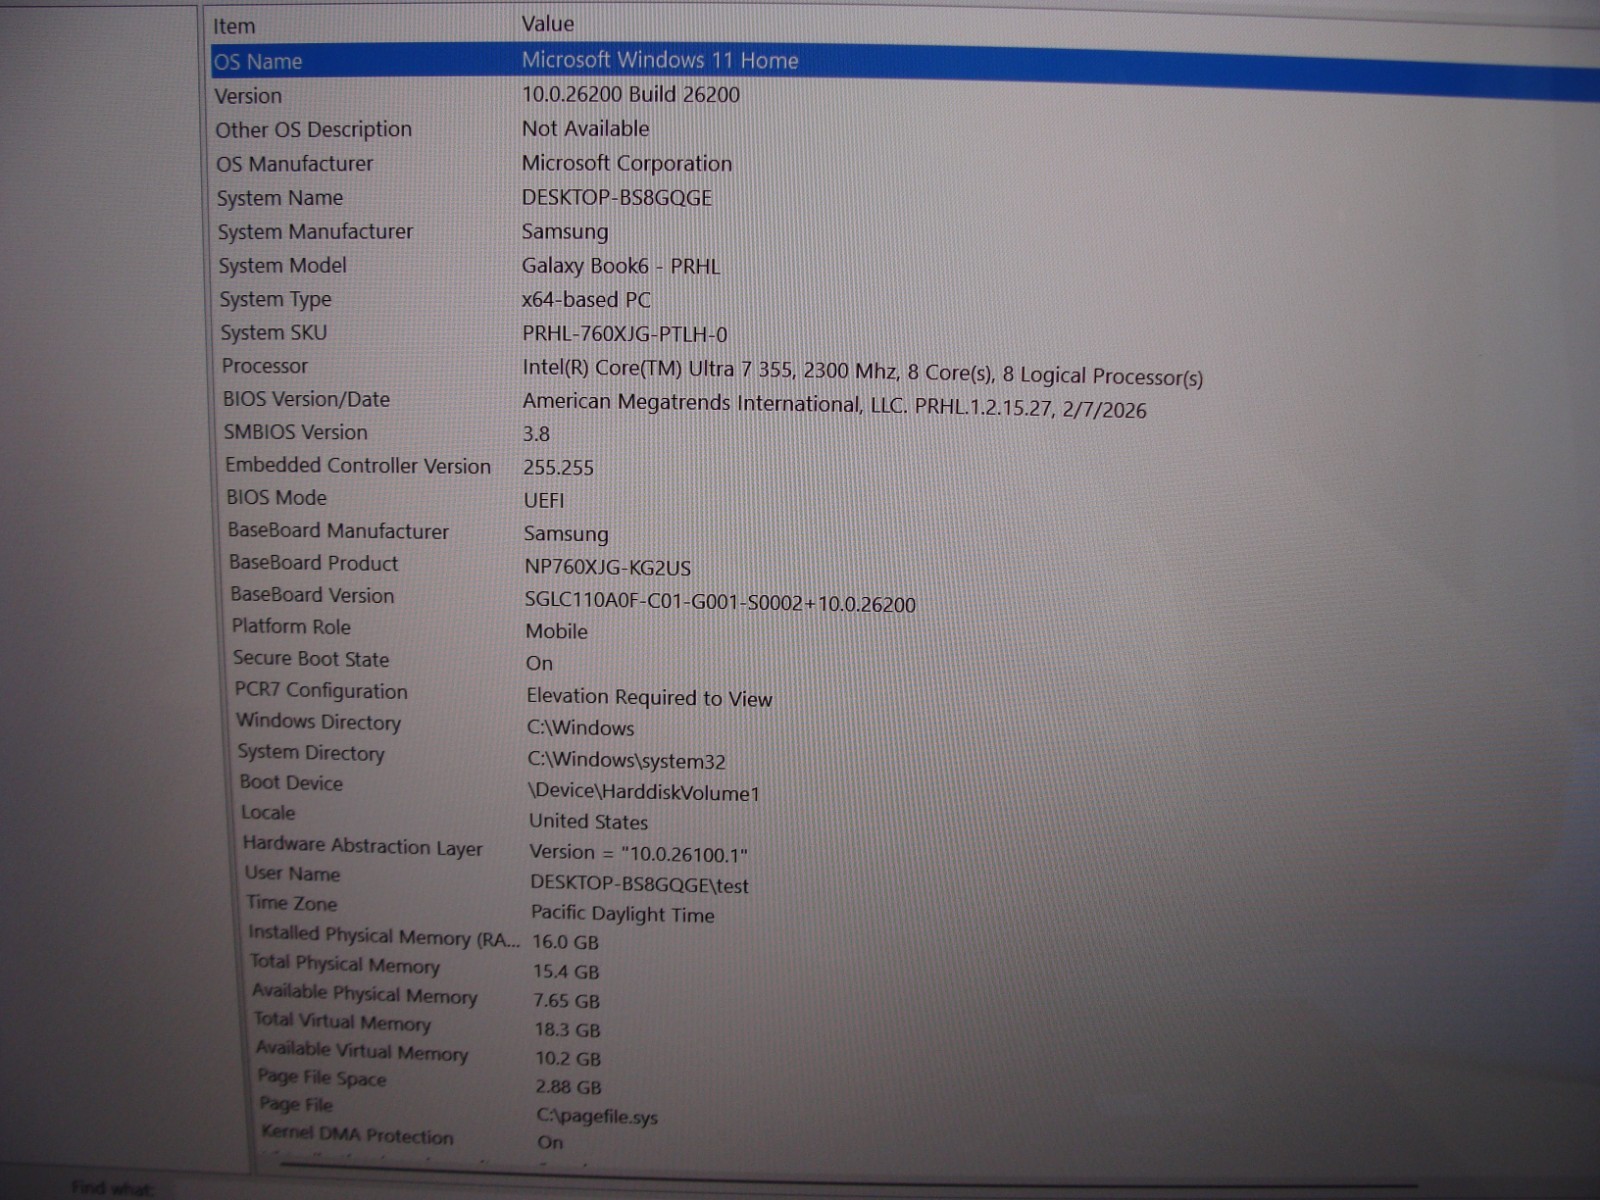Select the PCR7 Configuration row

(x=321, y=691)
